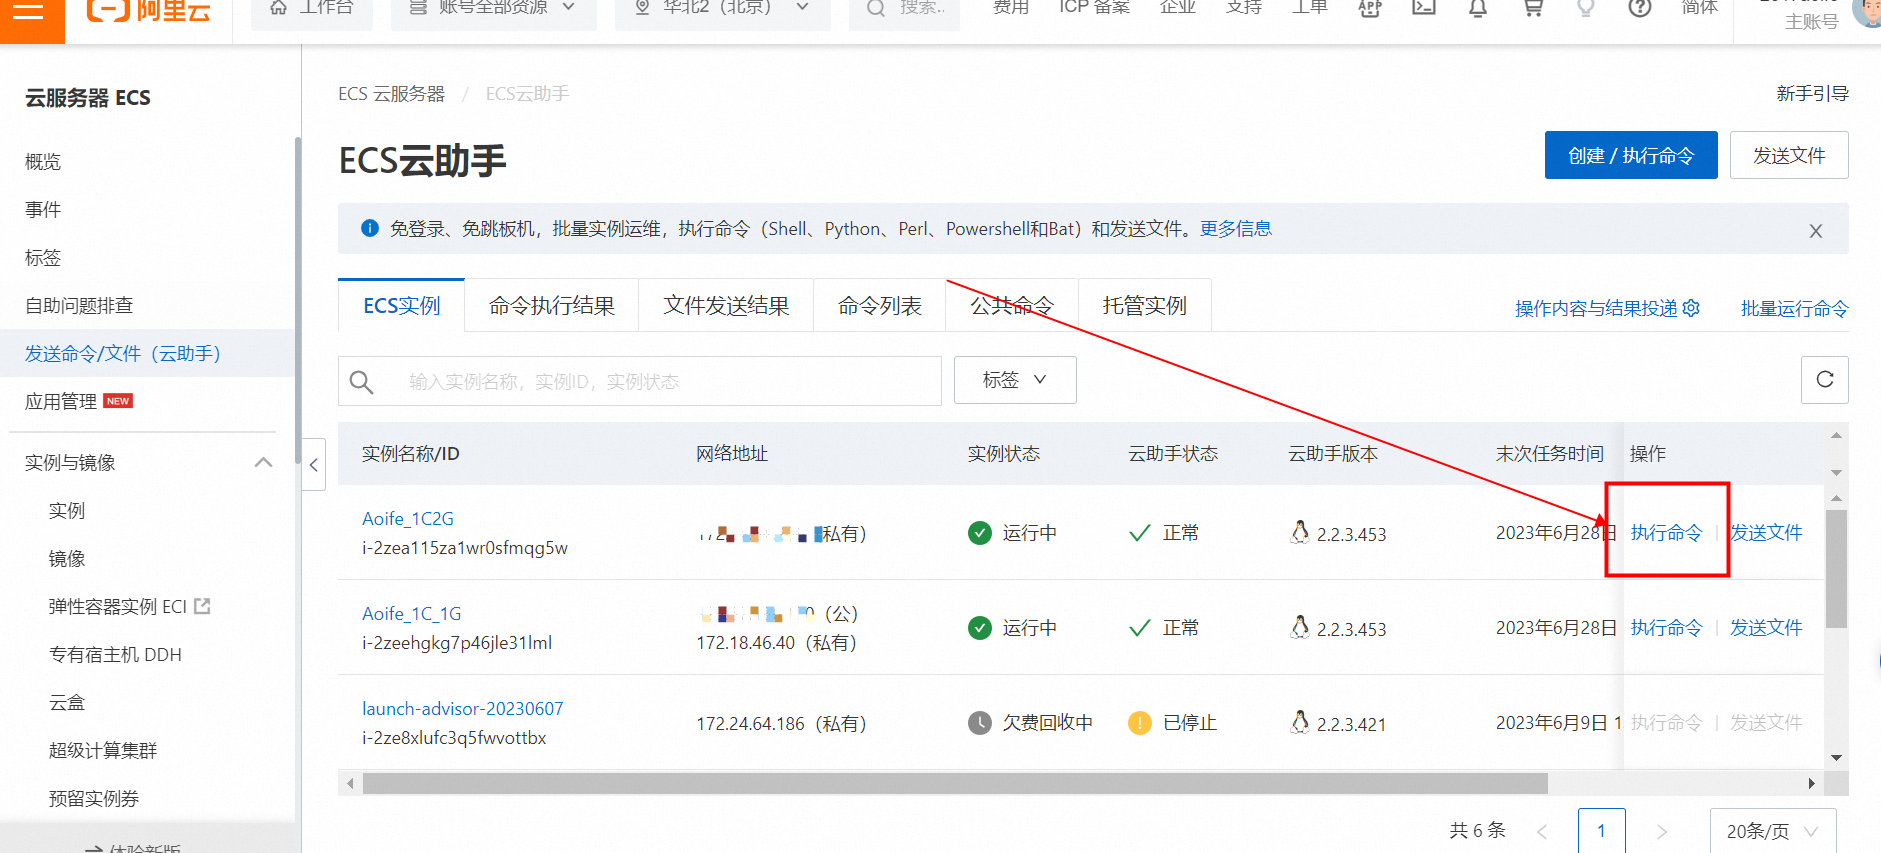Open instance Aoife_1C2G
This screenshot has height=853, width=1881.
[408, 519]
